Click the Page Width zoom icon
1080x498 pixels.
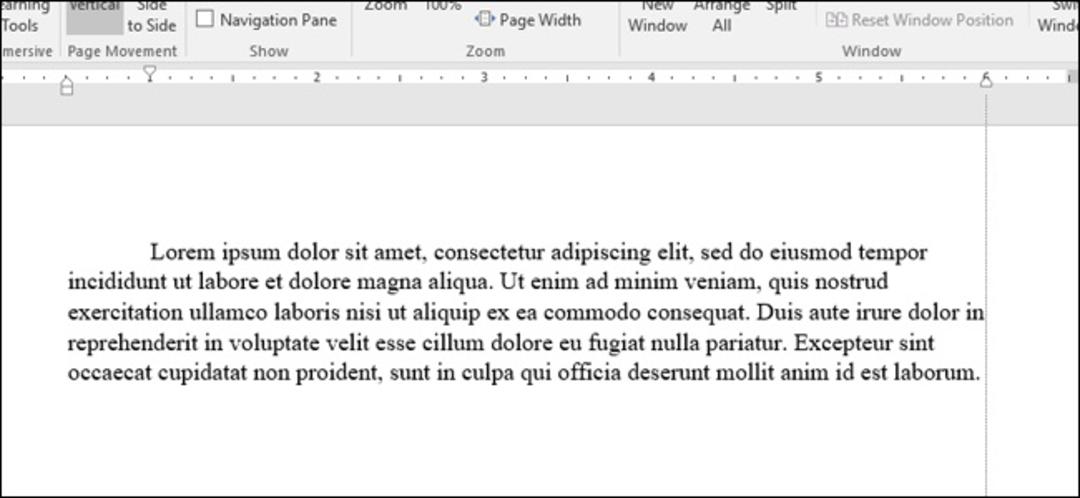[x=485, y=20]
